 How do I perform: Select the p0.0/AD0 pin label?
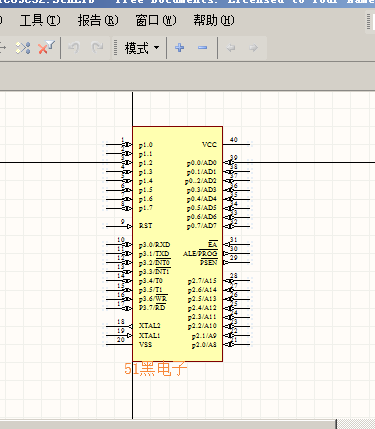click(x=202, y=163)
